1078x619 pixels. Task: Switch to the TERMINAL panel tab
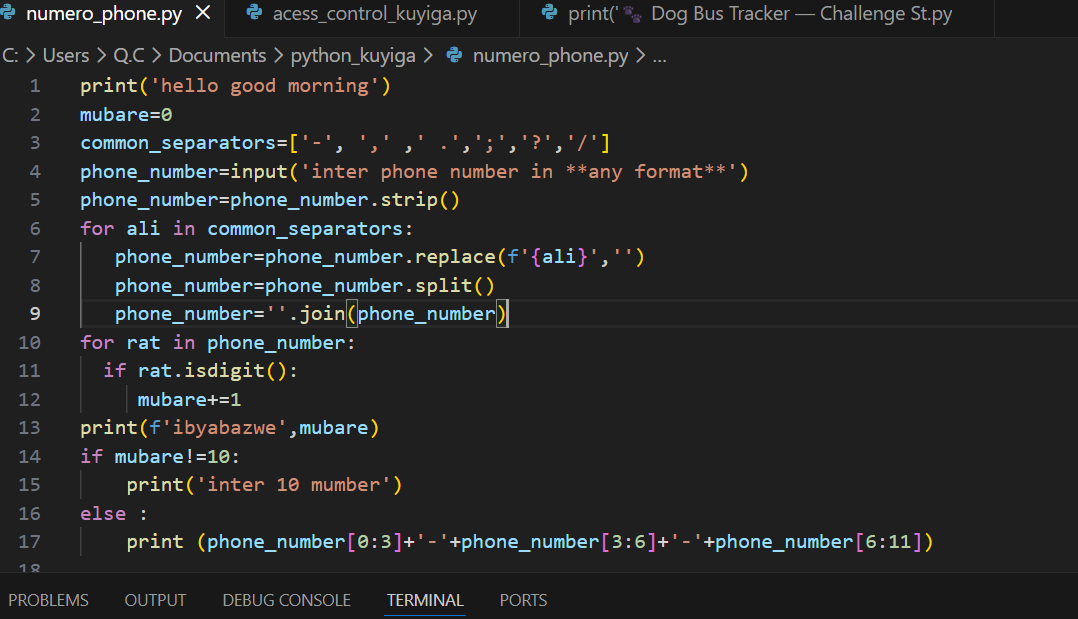tap(425, 600)
